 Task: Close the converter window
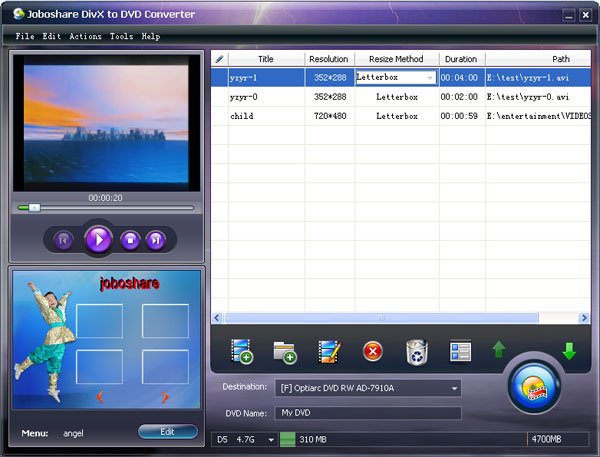click(585, 15)
